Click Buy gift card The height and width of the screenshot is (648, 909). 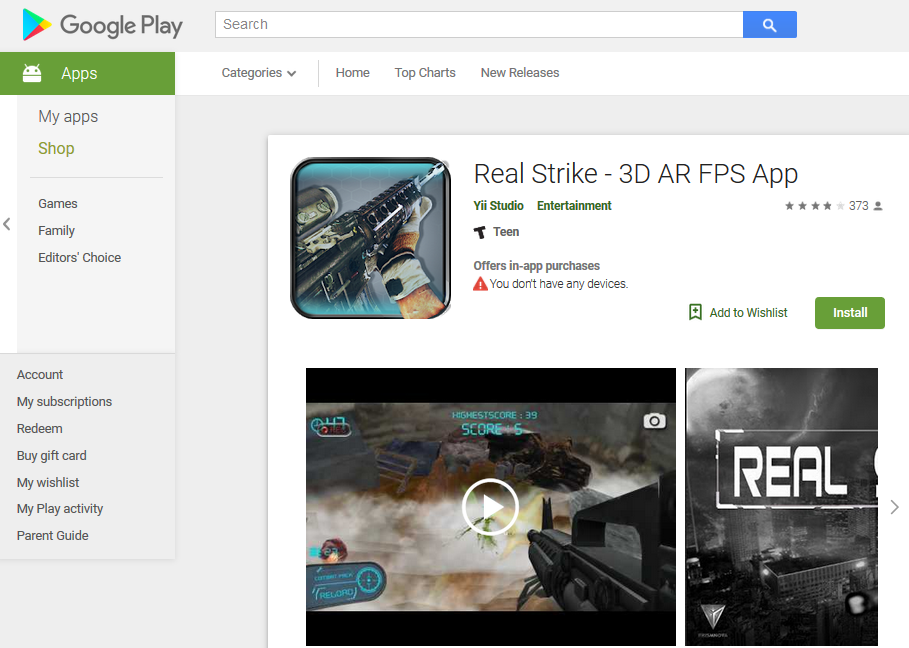pos(52,456)
